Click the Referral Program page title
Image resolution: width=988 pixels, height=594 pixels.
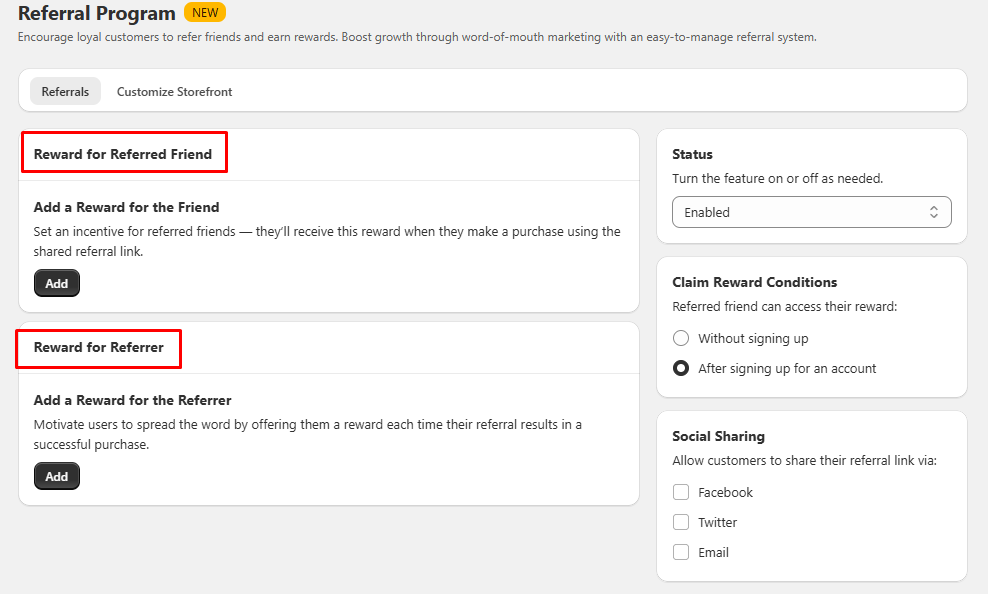coord(96,13)
